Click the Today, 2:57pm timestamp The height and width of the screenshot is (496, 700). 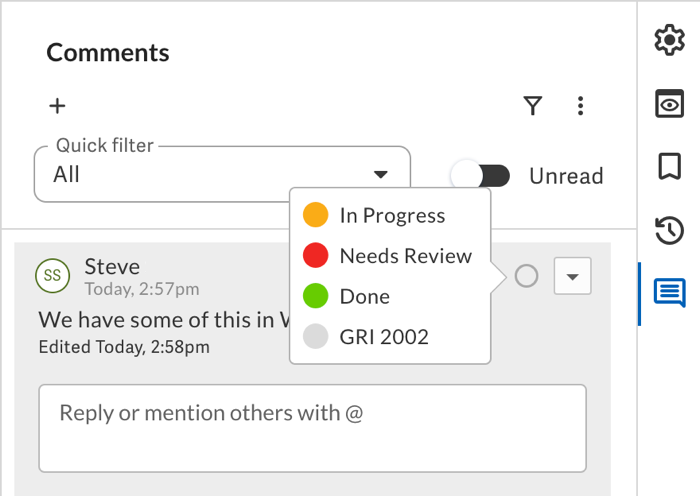142,289
